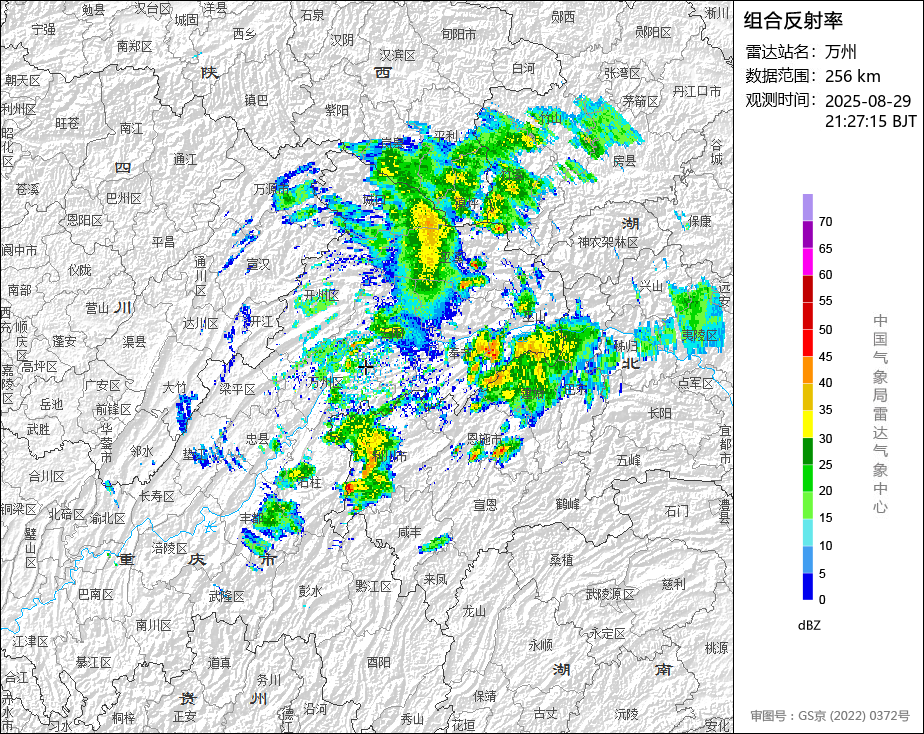Click the radar station name 万州 in the info panel
Image resolution: width=924 pixels, height=734 pixels.
click(x=840, y=52)
